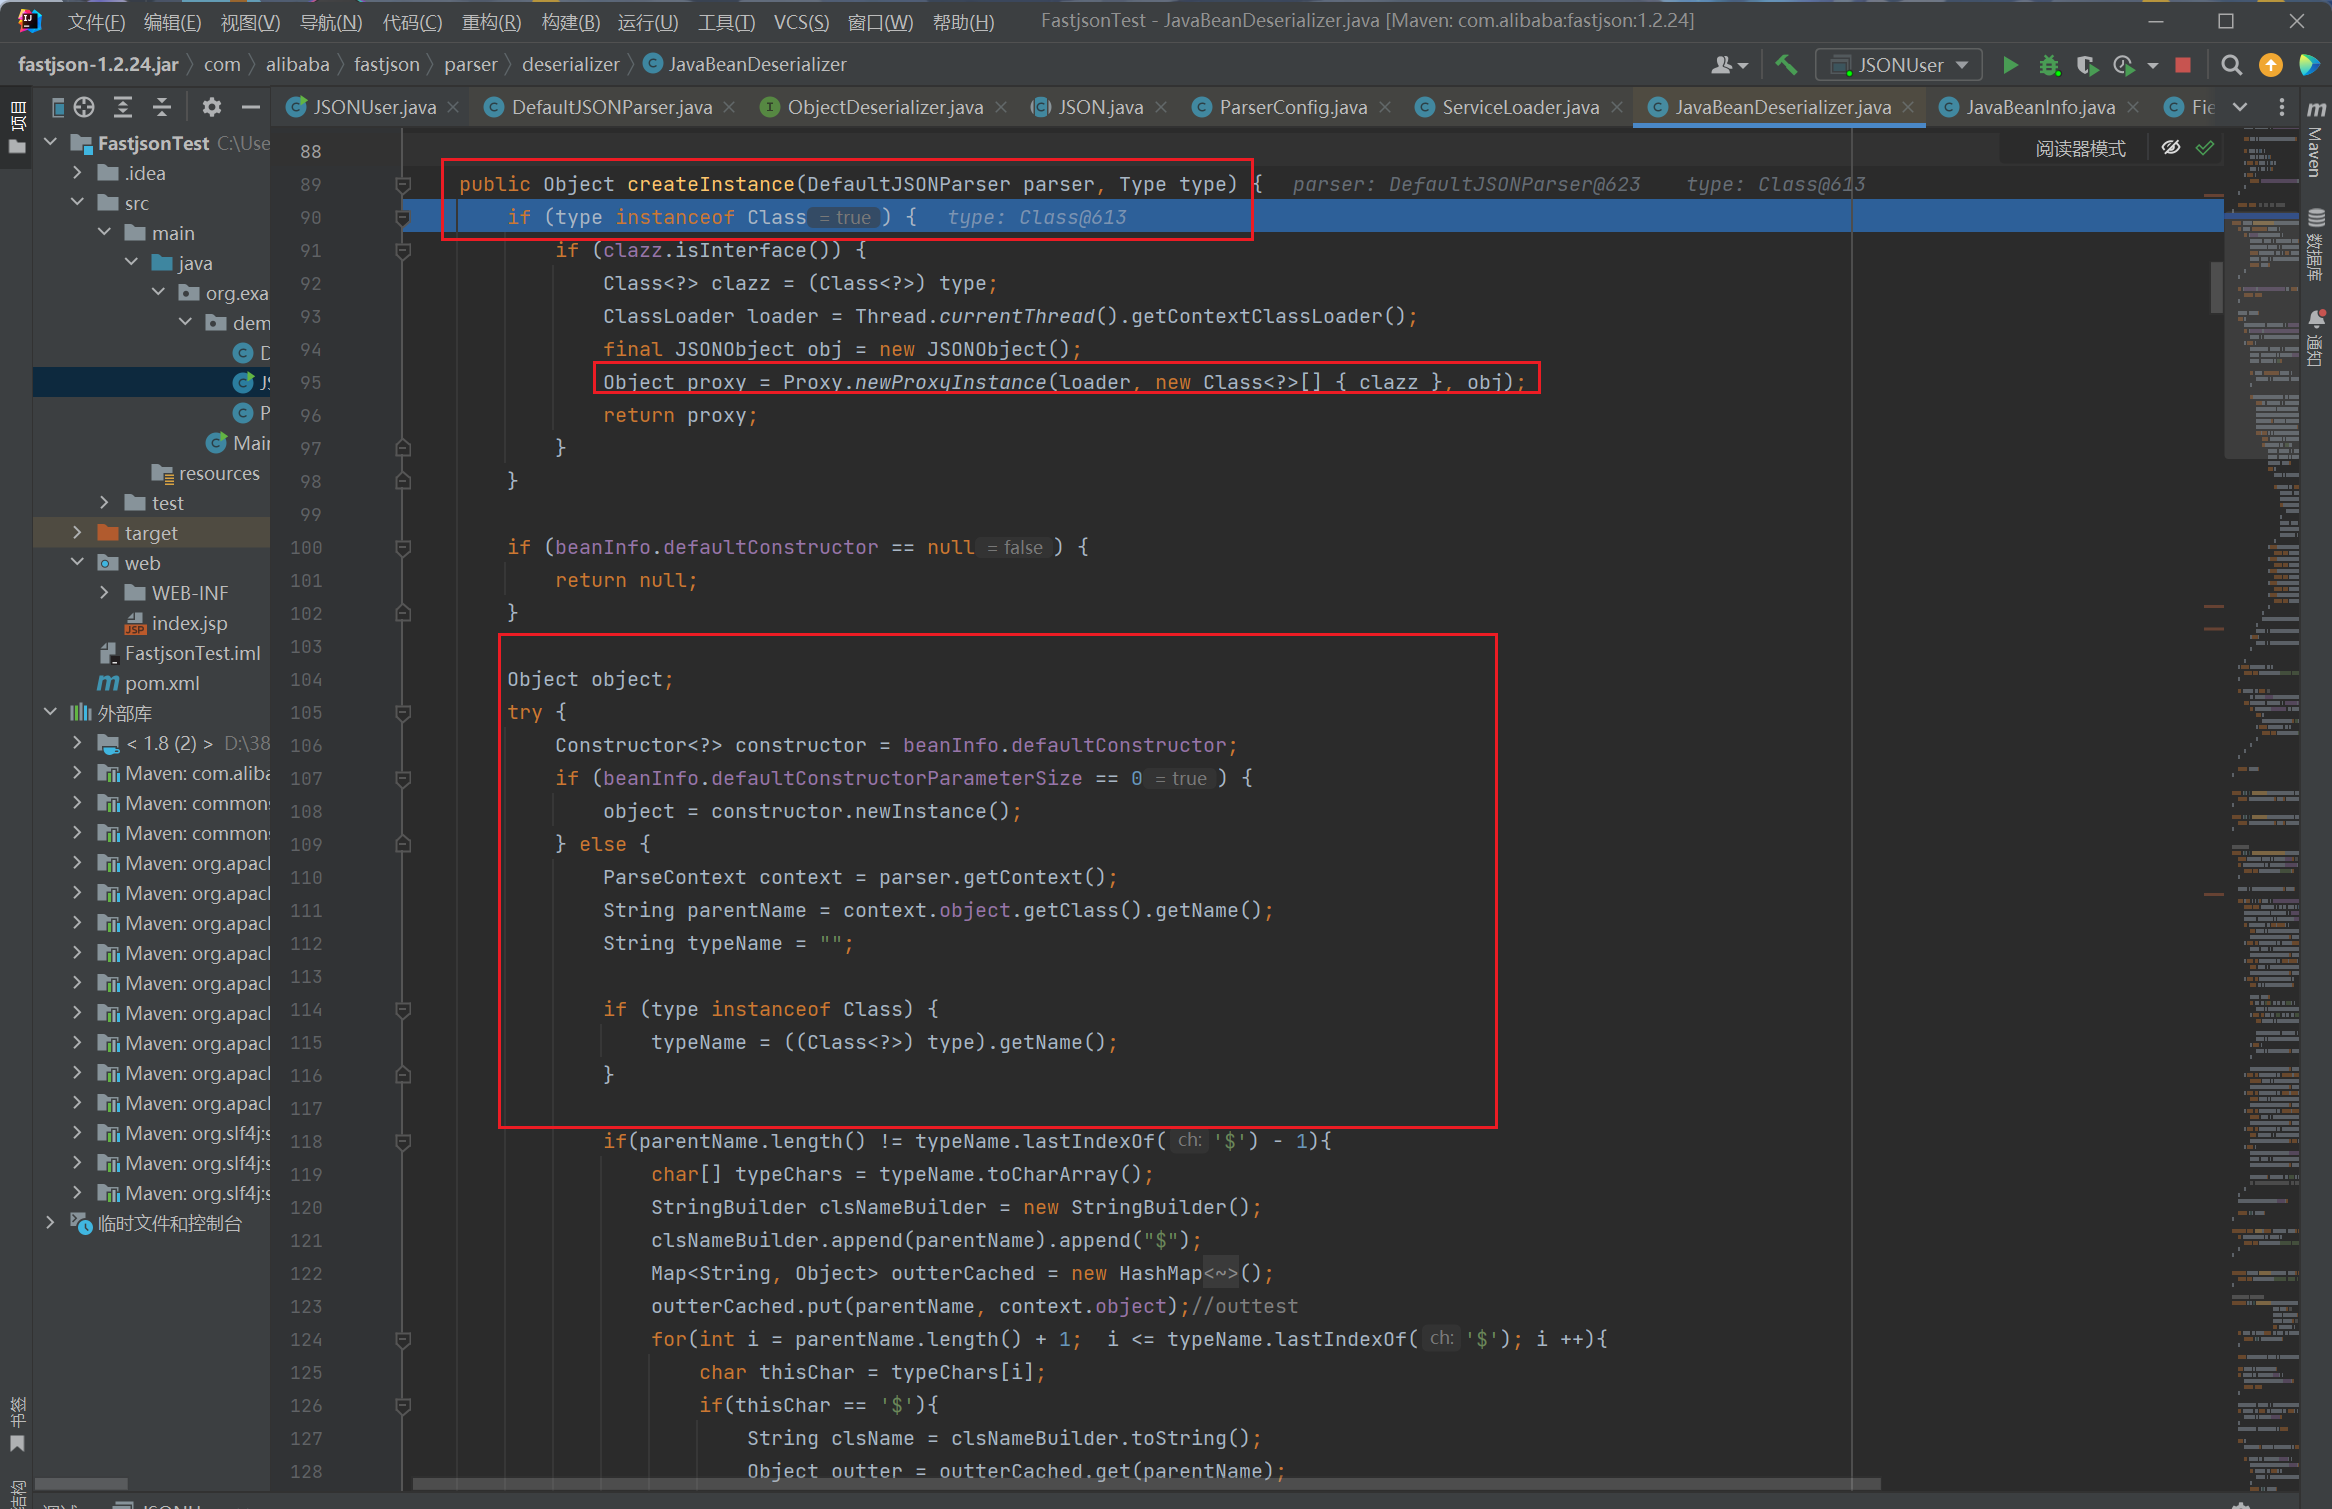This screenshot has height=1509, width=2332.
Task: Toggle the eye inspection icon in editor
Action: pos(2170,148)
